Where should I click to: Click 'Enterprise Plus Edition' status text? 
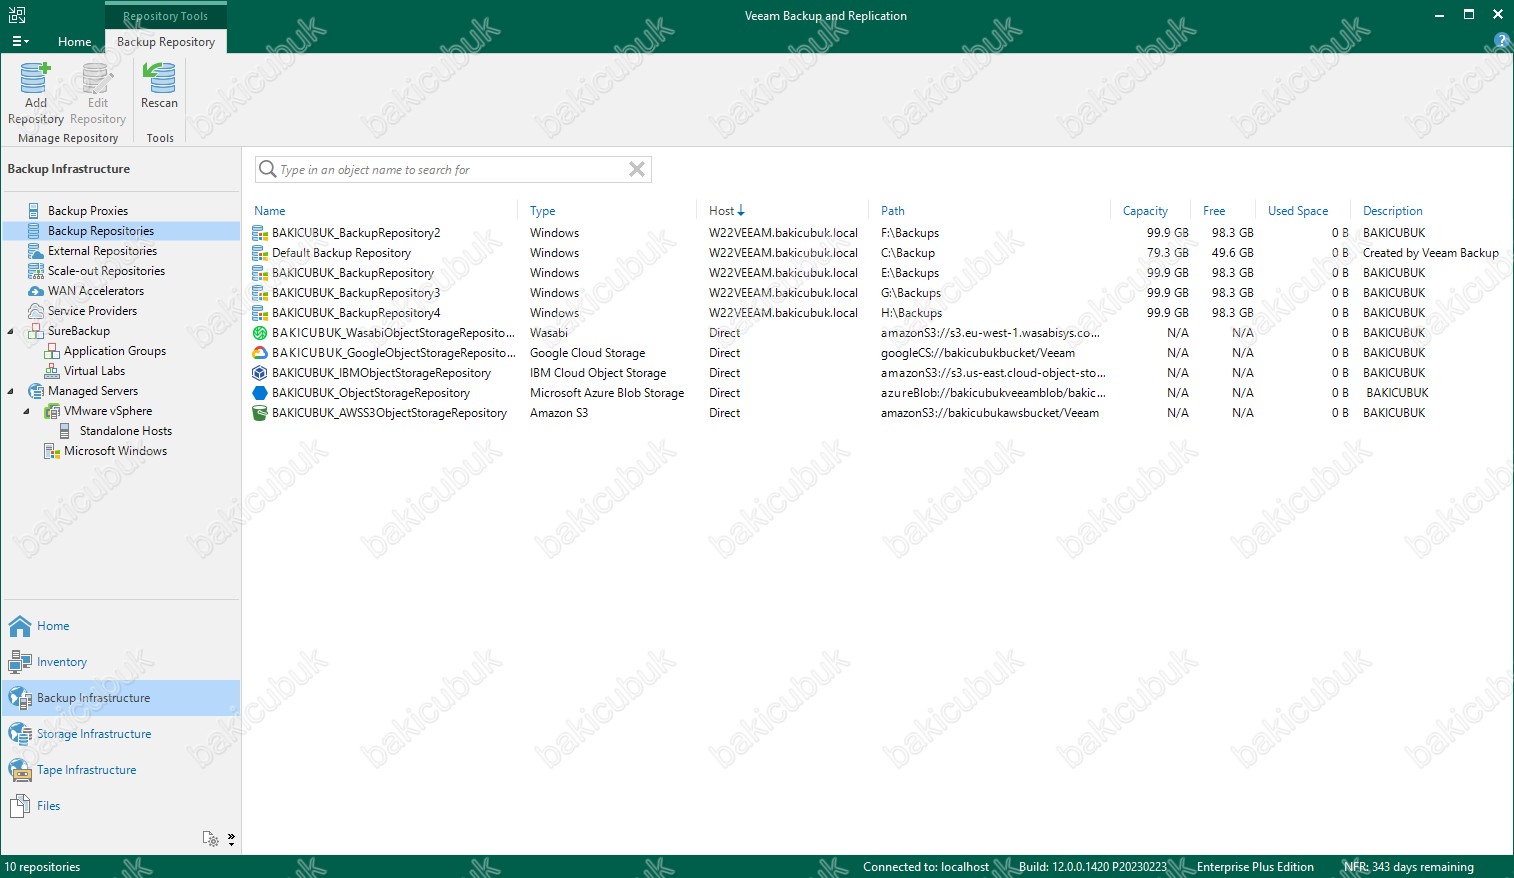(1255, 867)
